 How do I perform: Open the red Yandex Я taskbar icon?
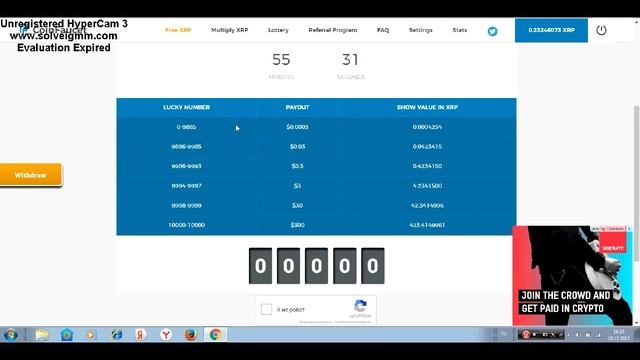tap(141, 335)
